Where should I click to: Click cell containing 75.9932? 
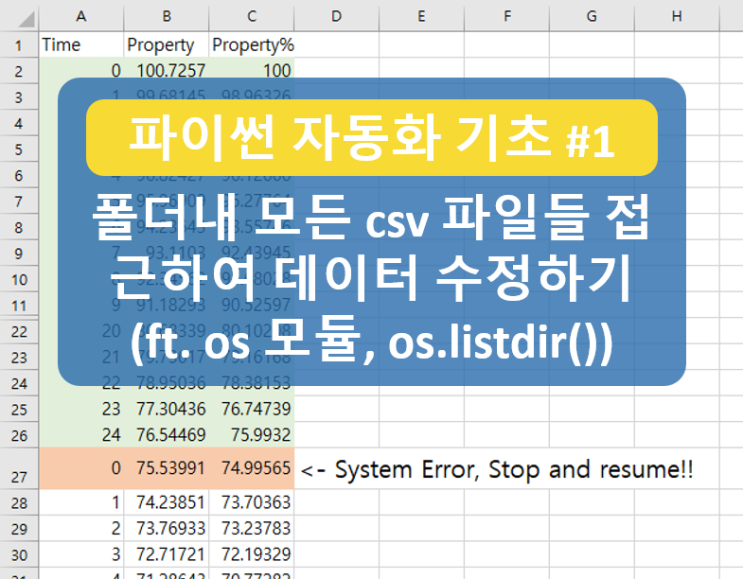pyautogui.click(x=252, y=435)
